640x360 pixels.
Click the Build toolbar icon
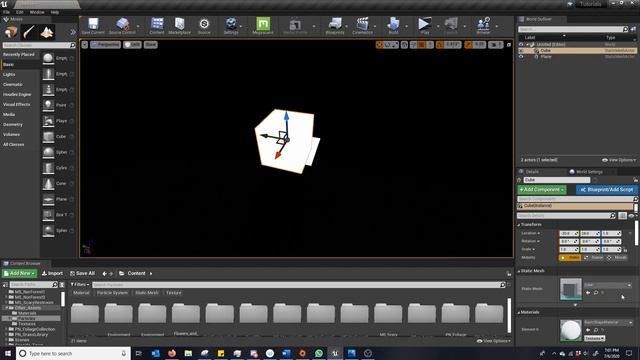coord(393,24)
